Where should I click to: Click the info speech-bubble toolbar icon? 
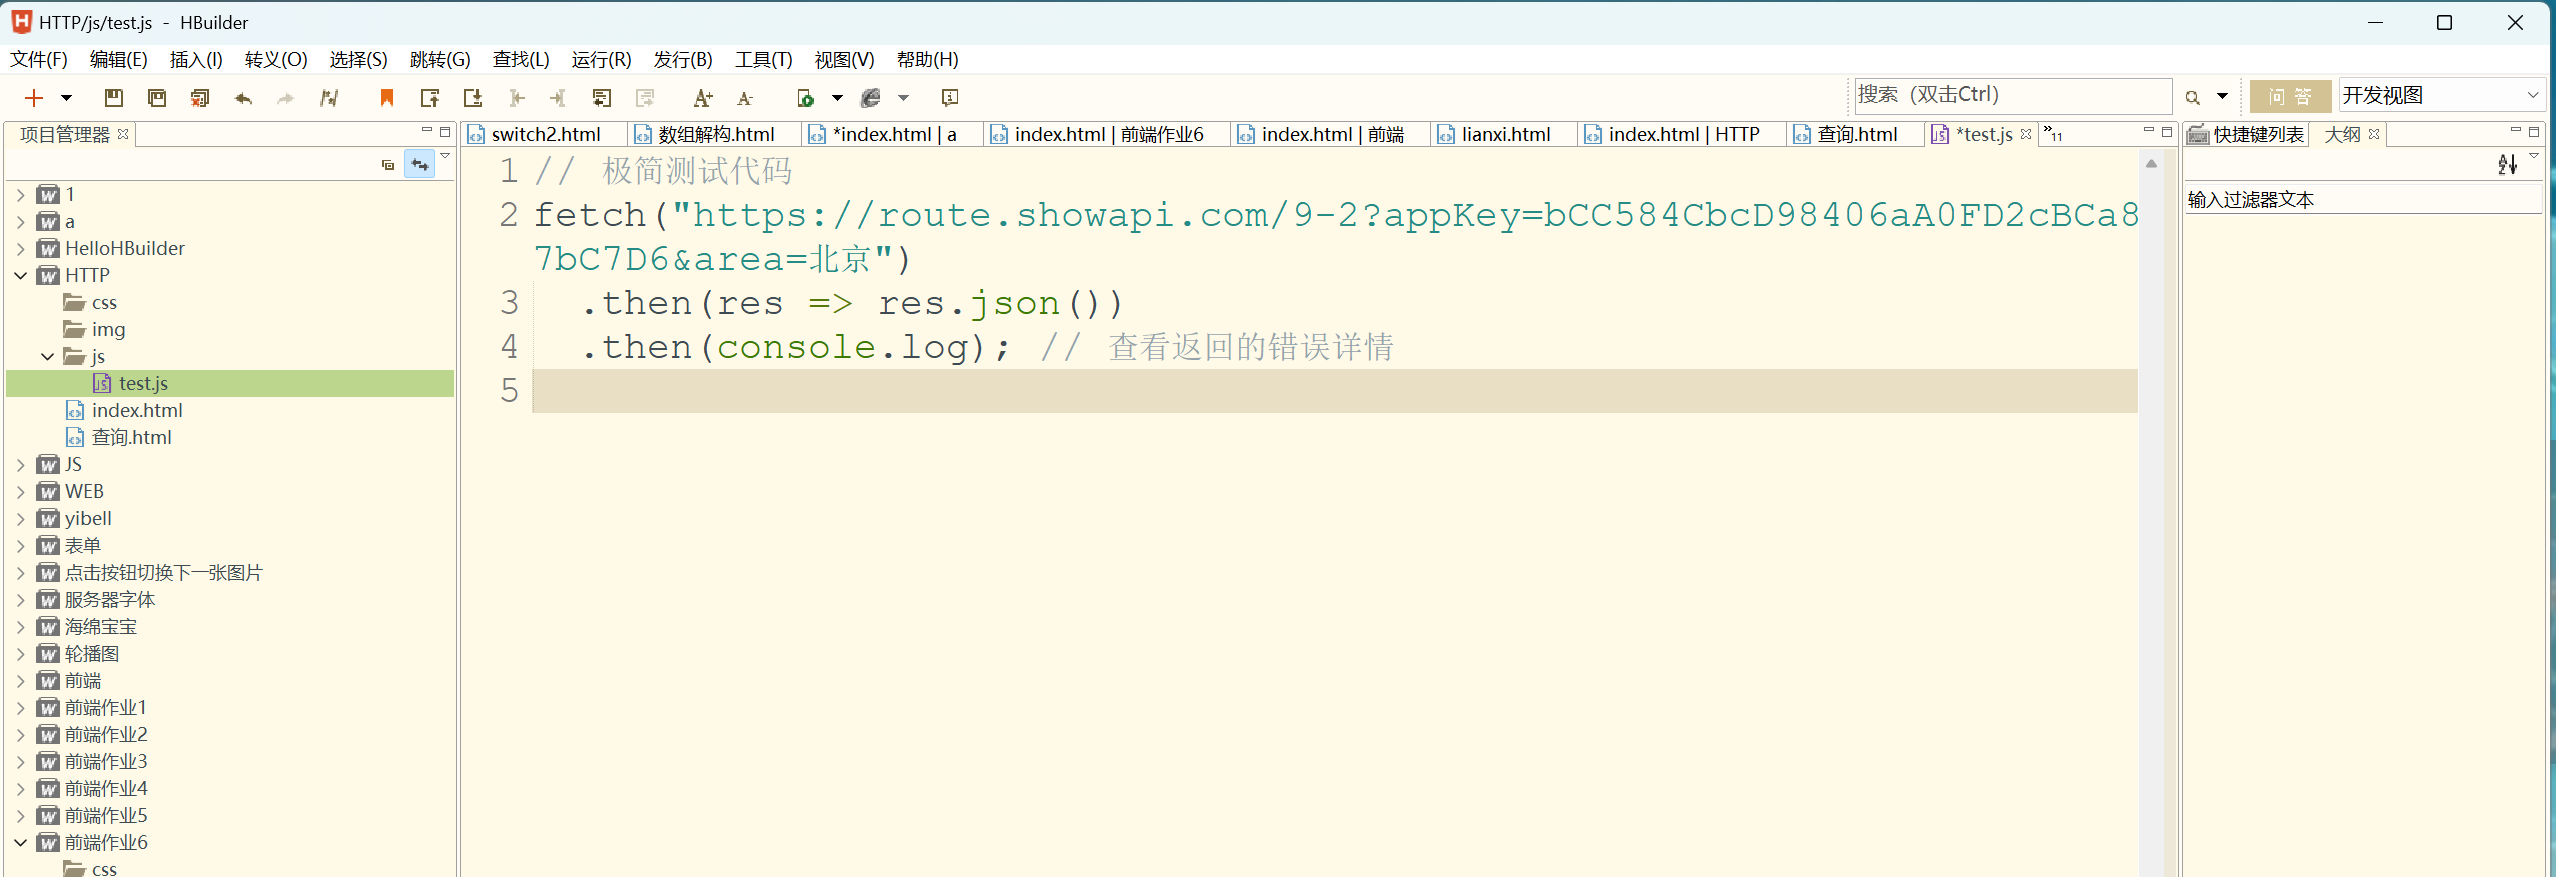pos(950,97)
